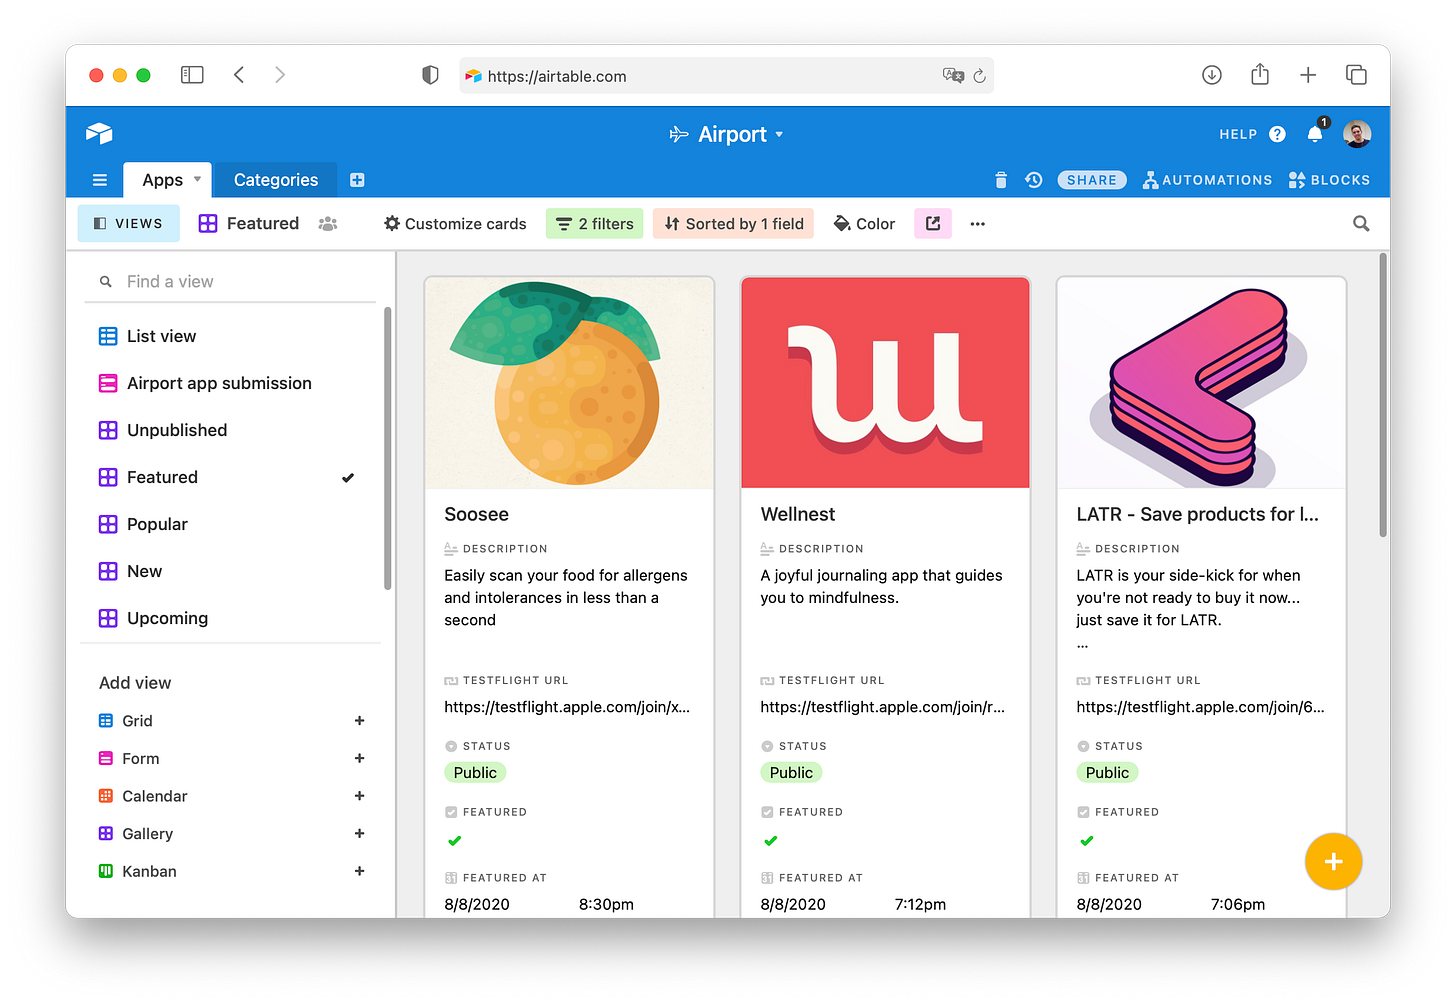Open Safari downloads icon
Viewport: 1456px width, 1005px height.
point(1212,75)
